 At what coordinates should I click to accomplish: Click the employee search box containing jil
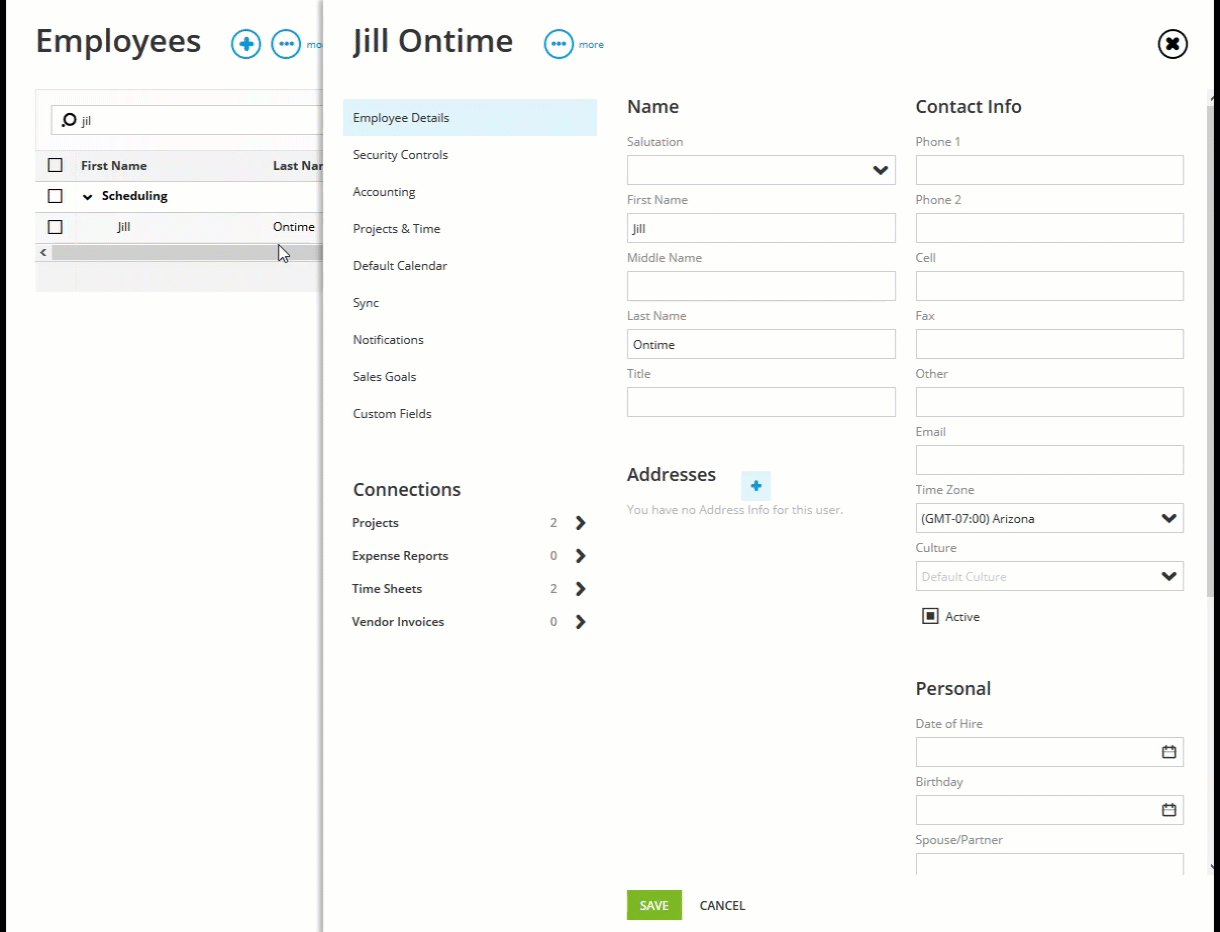187,120
